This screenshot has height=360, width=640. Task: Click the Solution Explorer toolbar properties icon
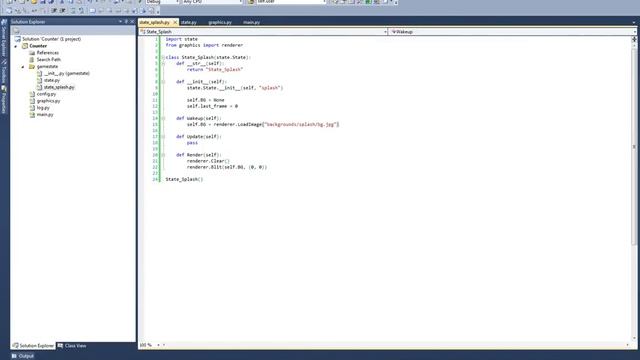[x=16, y=31]
